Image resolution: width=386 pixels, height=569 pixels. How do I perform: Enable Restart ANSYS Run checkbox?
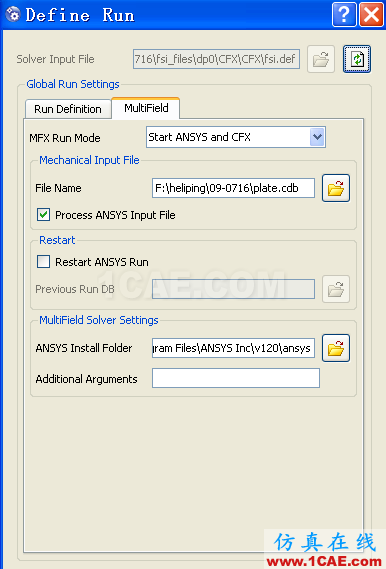point(44,262)
